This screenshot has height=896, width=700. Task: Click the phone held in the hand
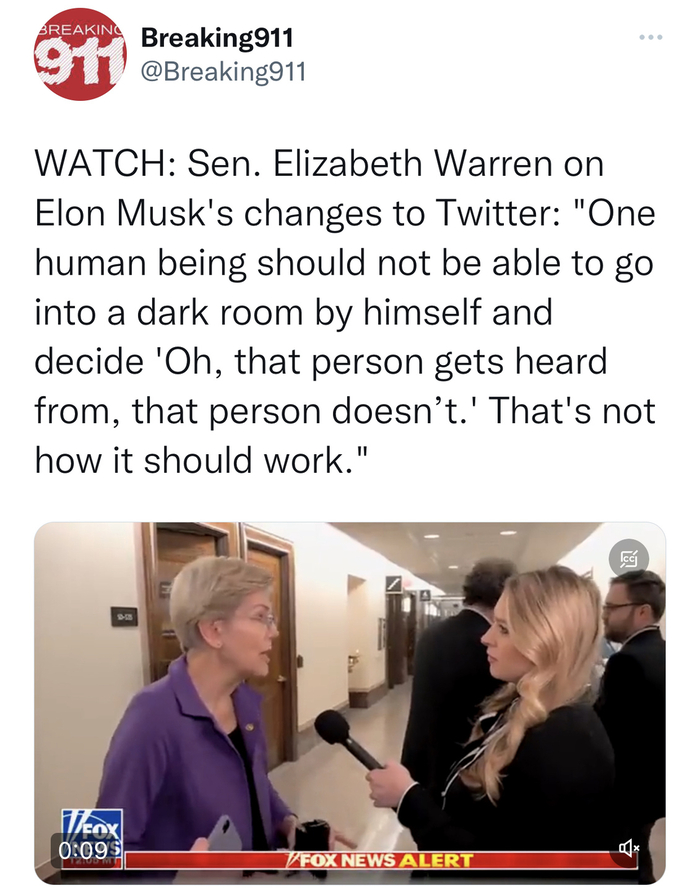pyautogui.click(x=224, y=834)
